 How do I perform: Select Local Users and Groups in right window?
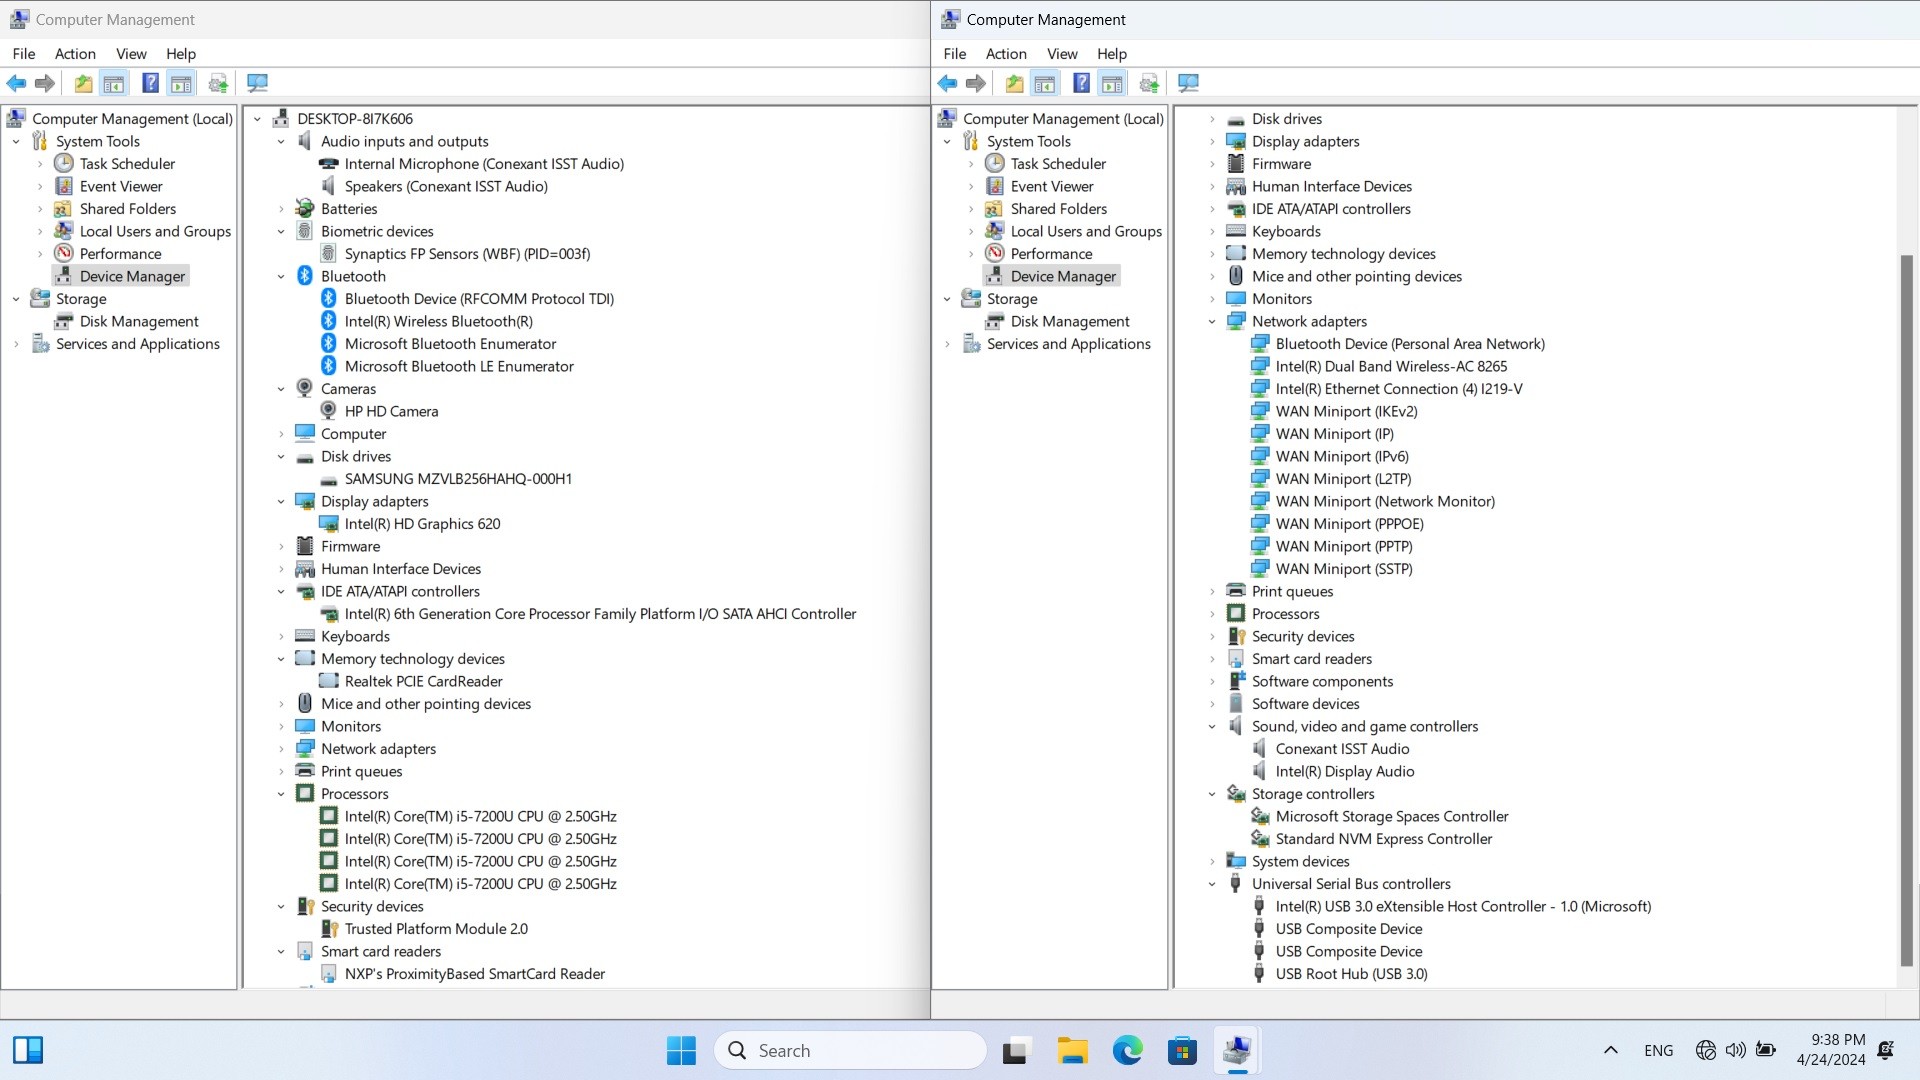tap(1086, 231)
